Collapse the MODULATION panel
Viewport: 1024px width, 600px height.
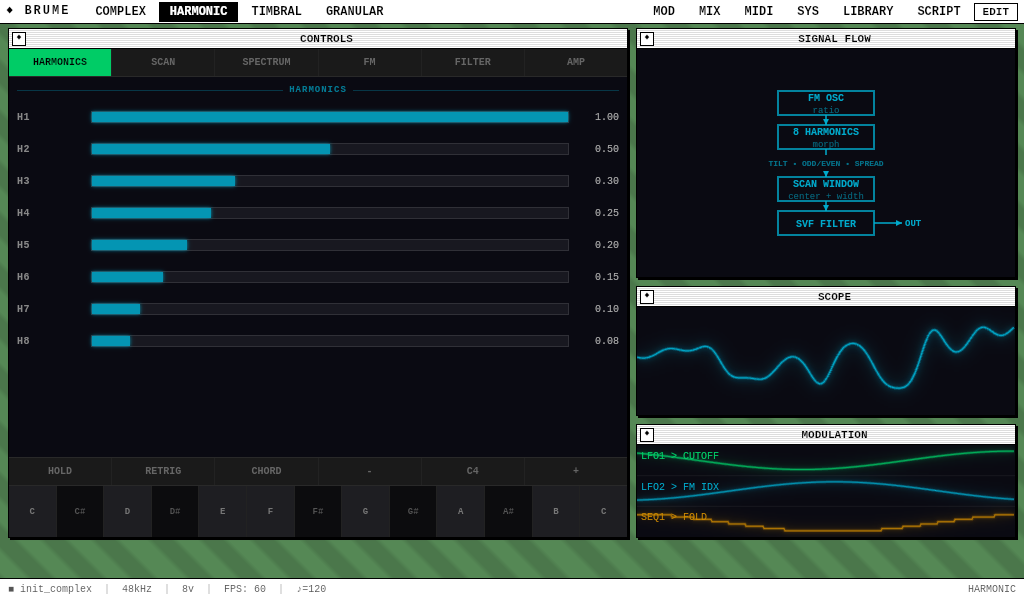645,435
